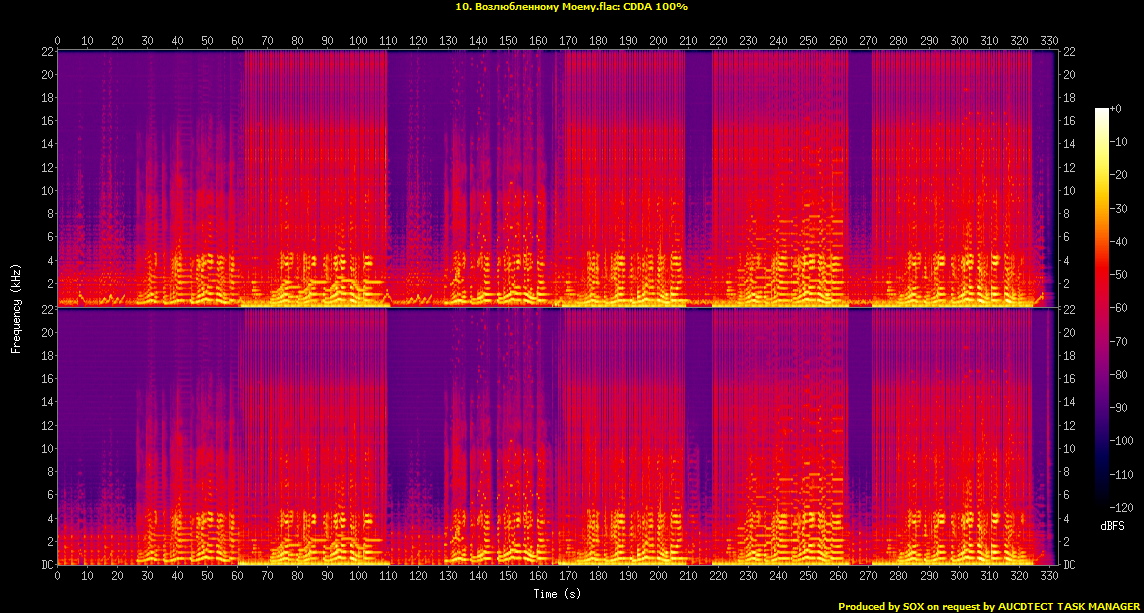Image resolution: width=1144 pixels, height=613 pixels.
Task: Click the 160 mark on bottom time axis
Action: [x=538, y=576]
